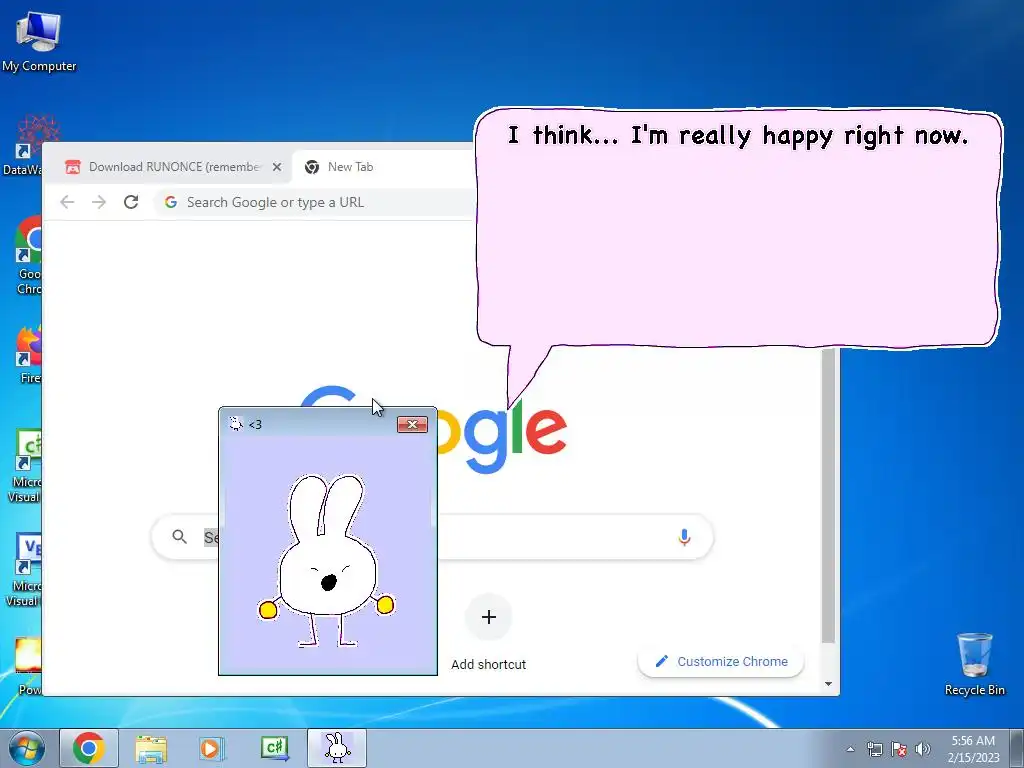This screenshot has height=768, width=1024.
Task: Go forward in Chrome
Action: 99,202
